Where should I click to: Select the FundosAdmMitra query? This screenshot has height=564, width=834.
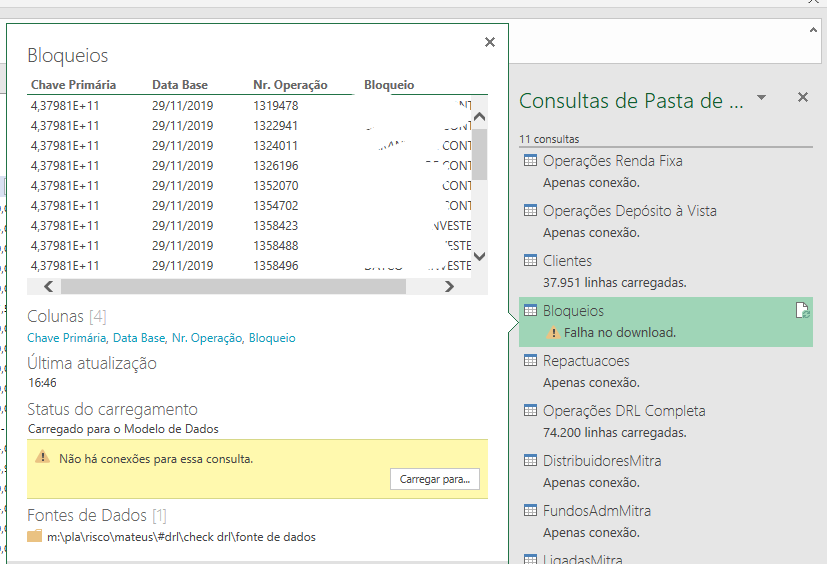pyautogui.click(x=666, y=521)
